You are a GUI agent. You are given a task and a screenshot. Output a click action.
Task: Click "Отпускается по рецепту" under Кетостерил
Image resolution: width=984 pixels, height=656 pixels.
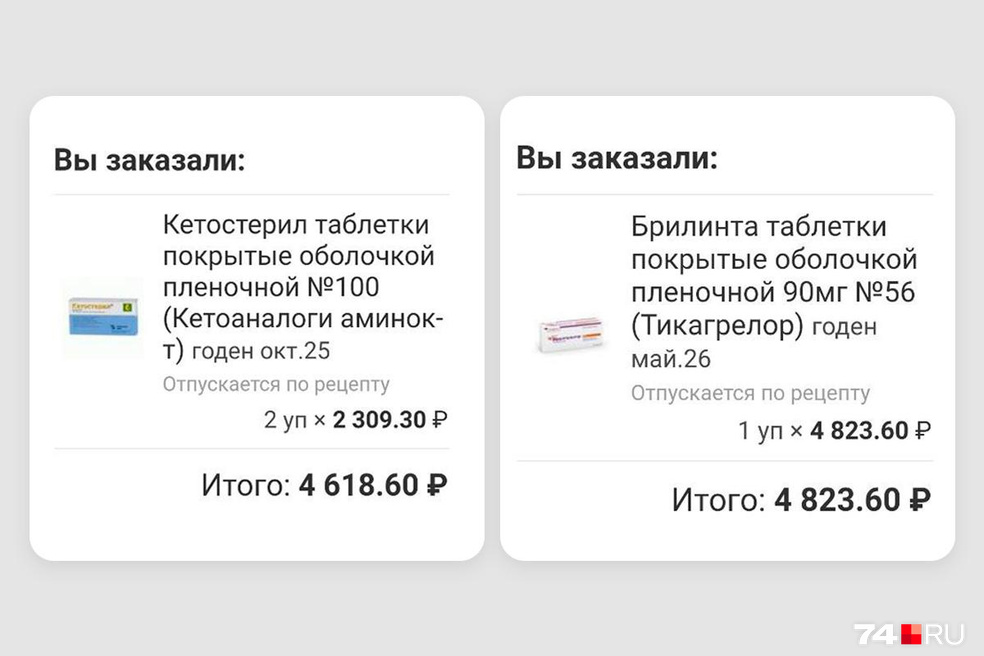click(276, 384)
